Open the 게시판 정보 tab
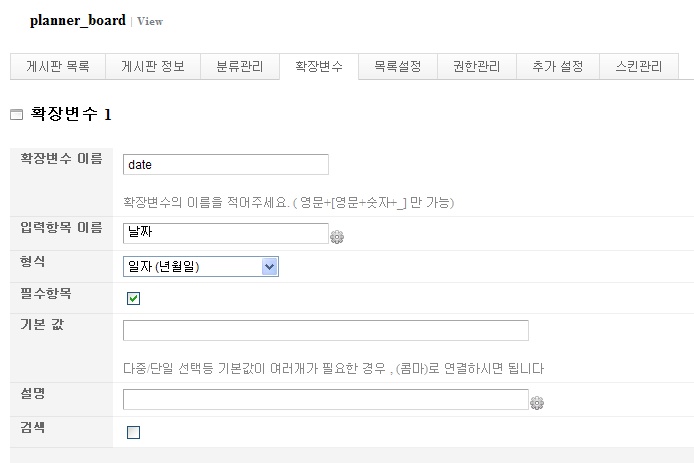694x463 pixels. pyautogui.click(x=153, y=66)
